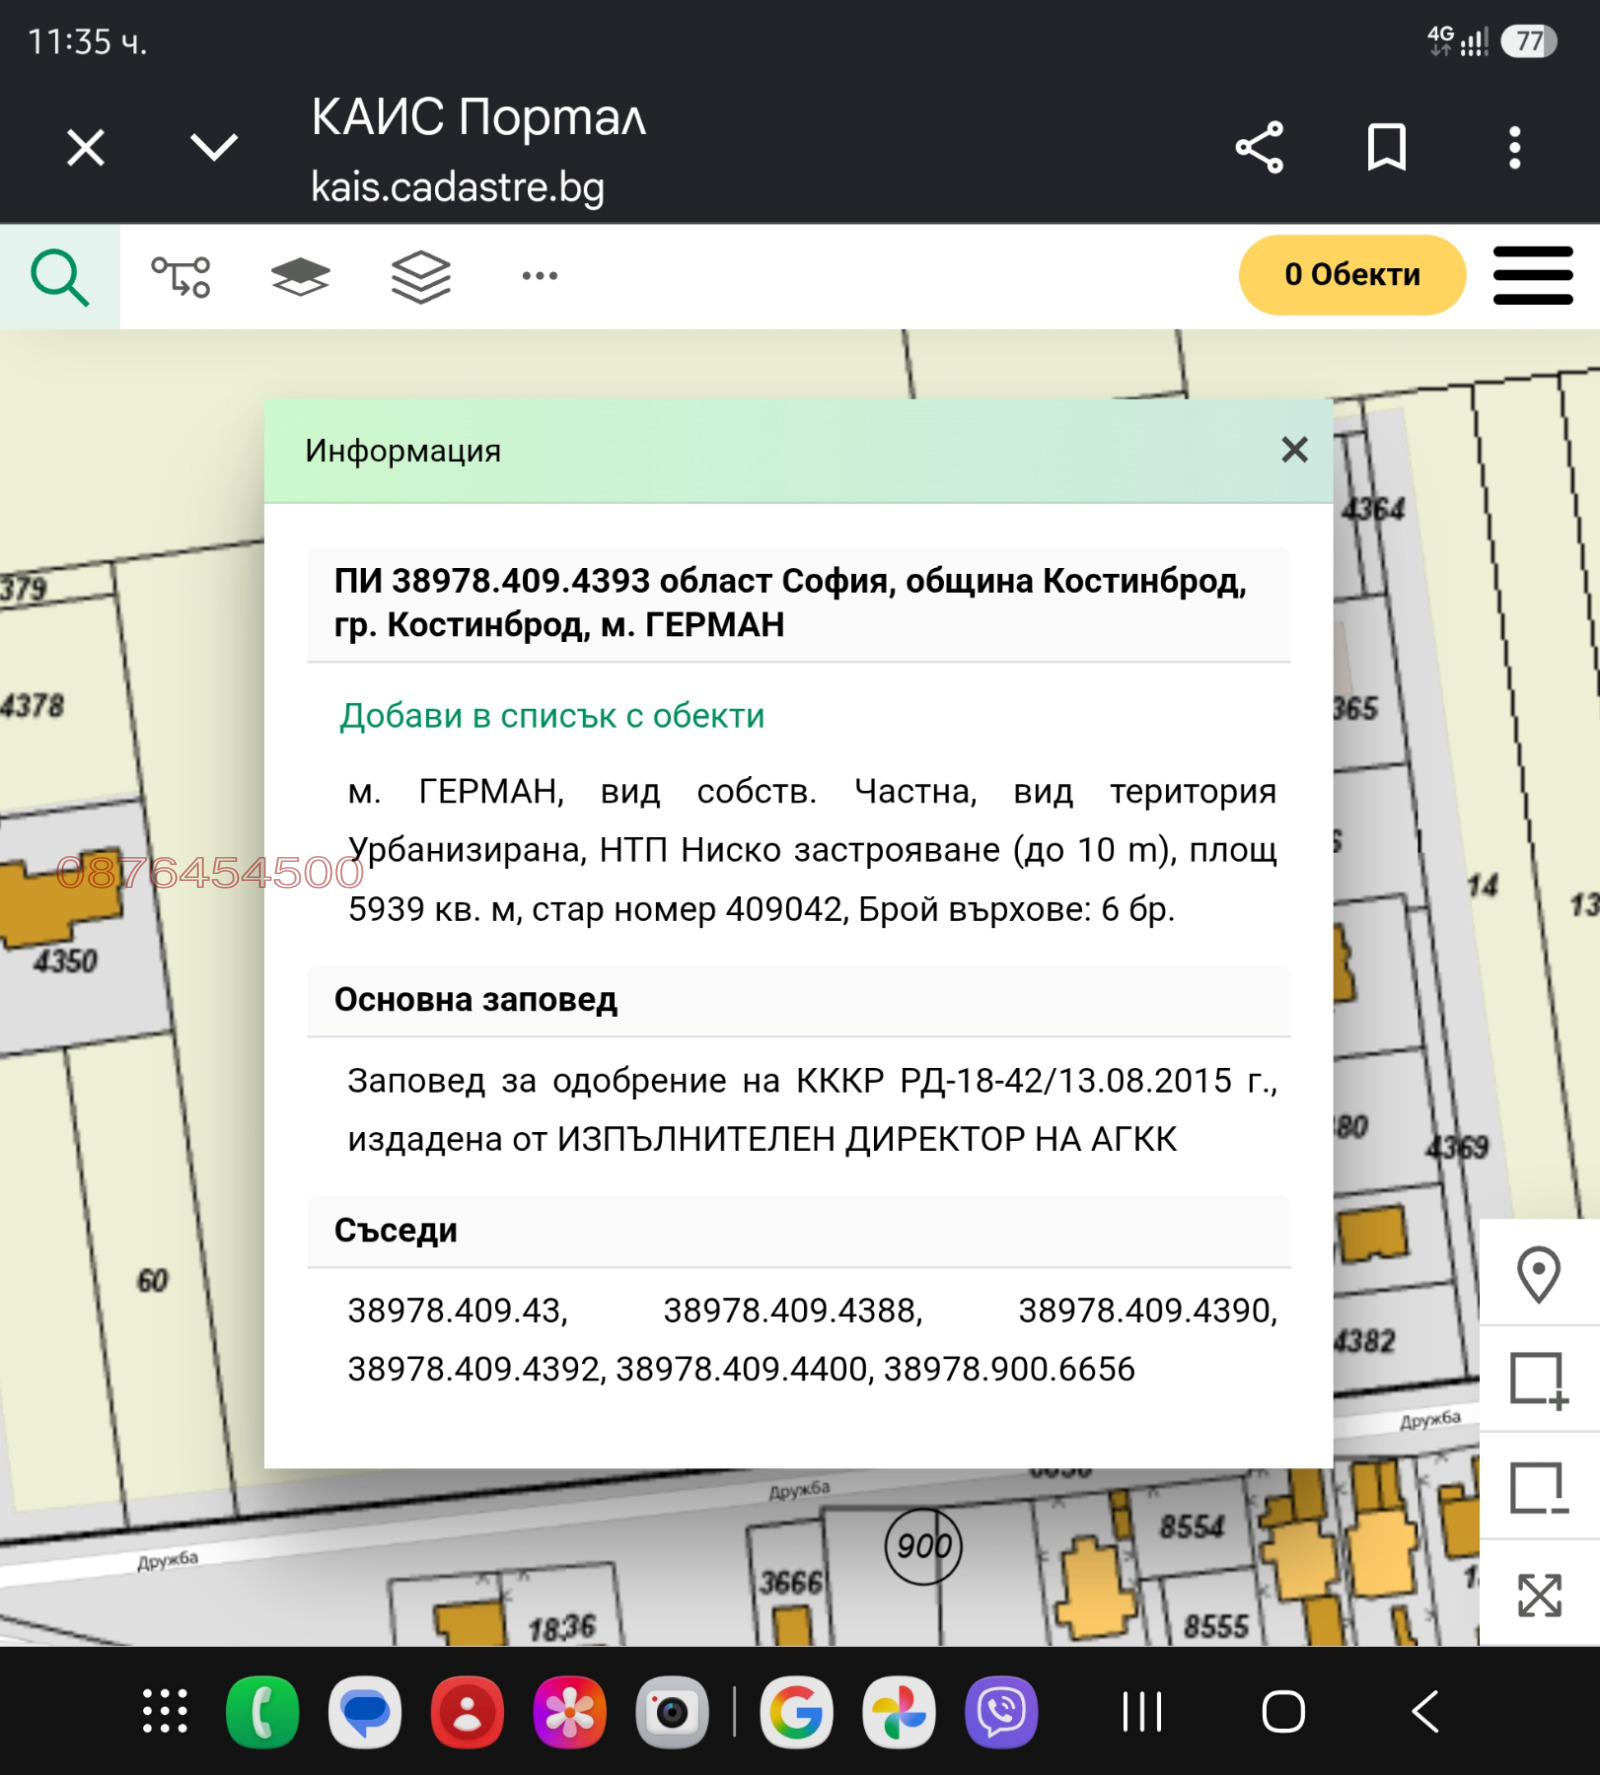Locate my position with pin icon
Screen dimensions: 1600x1775
(x=1539, y=1274)
